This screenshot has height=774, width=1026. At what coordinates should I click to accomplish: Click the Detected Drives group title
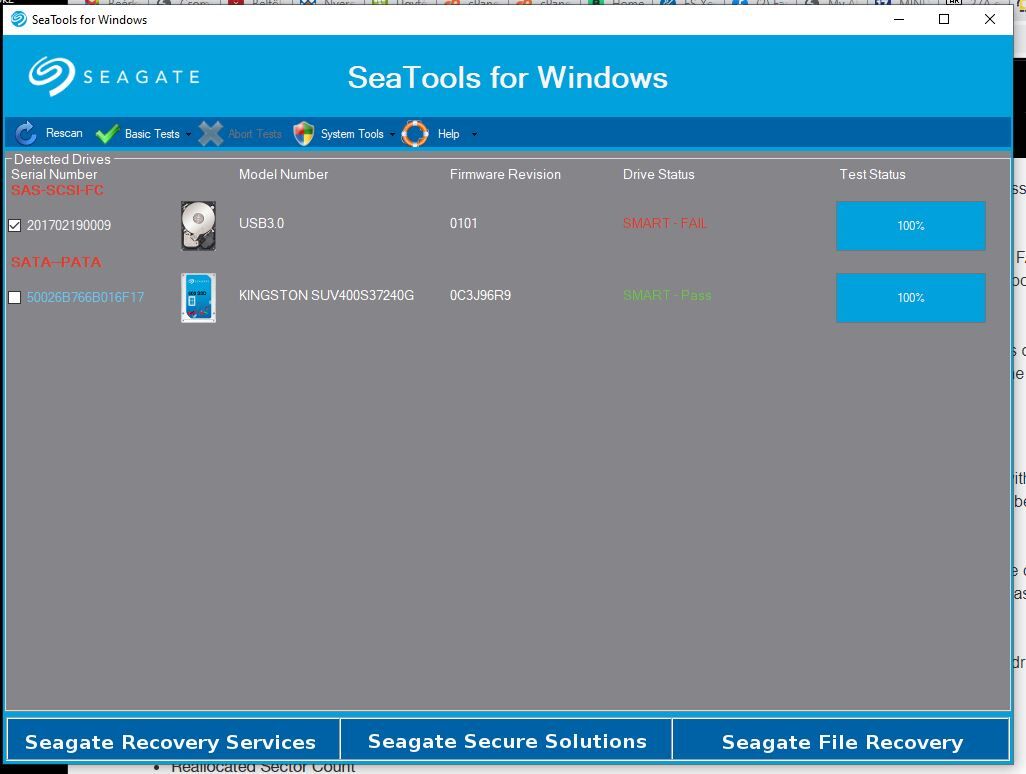pos(62,159)
